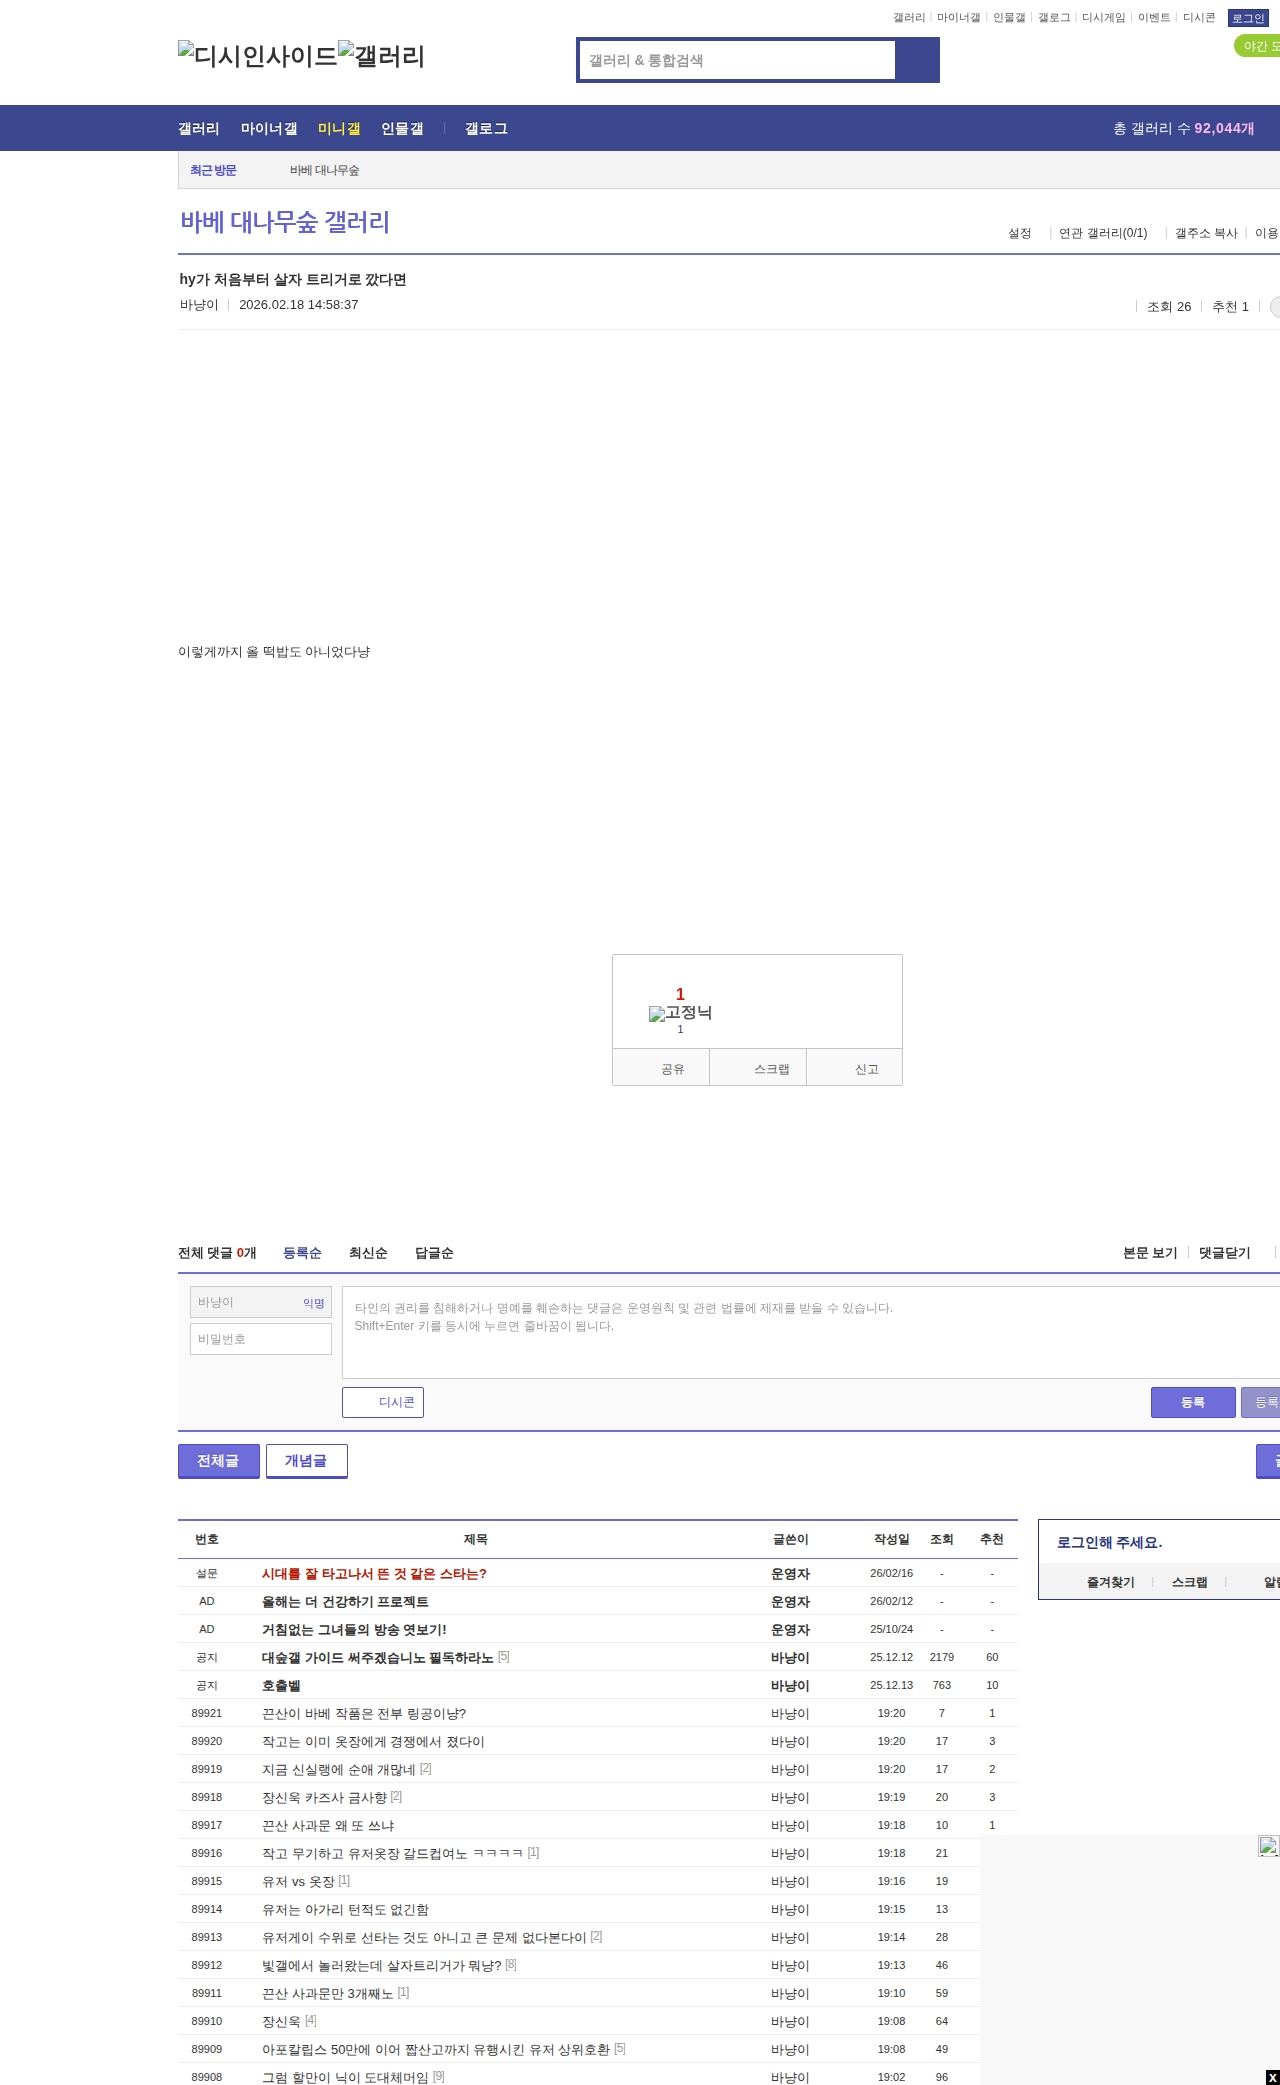Open notice 대숲갤 가이드 써주겠습니노 필독하라노
This screenshot has height=2085, width=1280.
(378, 1657)
